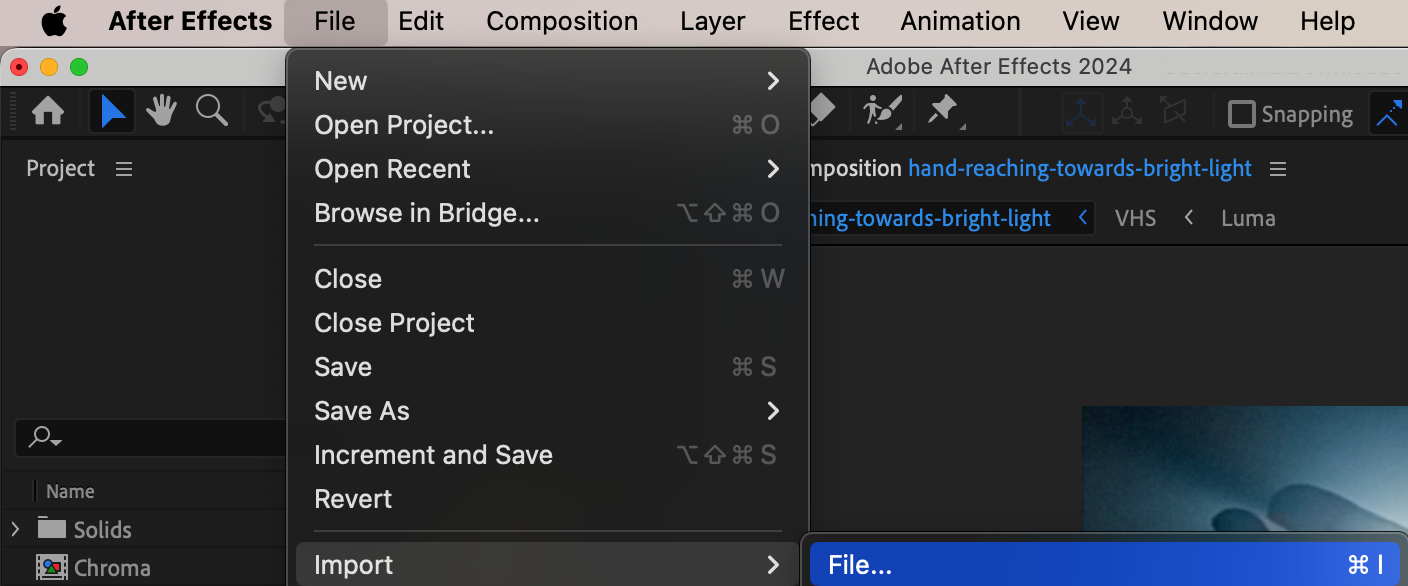Open the Composition menu in menu bar
This screenshot has width=1408, height=586.
click(562, 21)
